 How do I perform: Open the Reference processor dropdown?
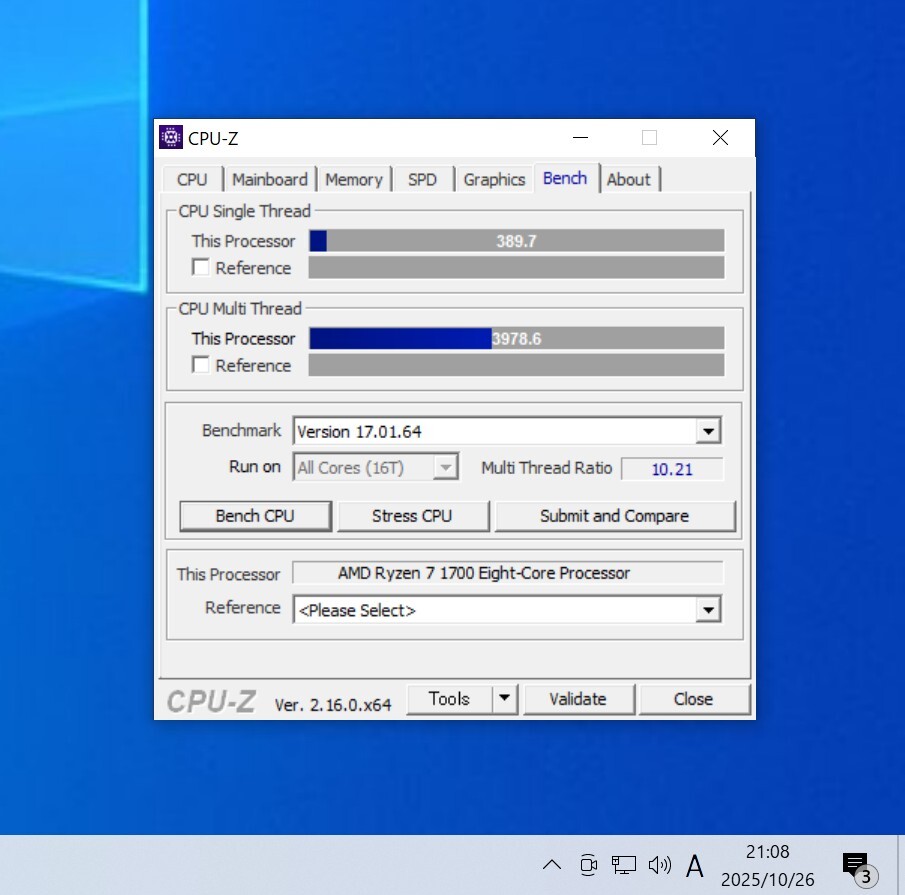click(x=708, y=610)
